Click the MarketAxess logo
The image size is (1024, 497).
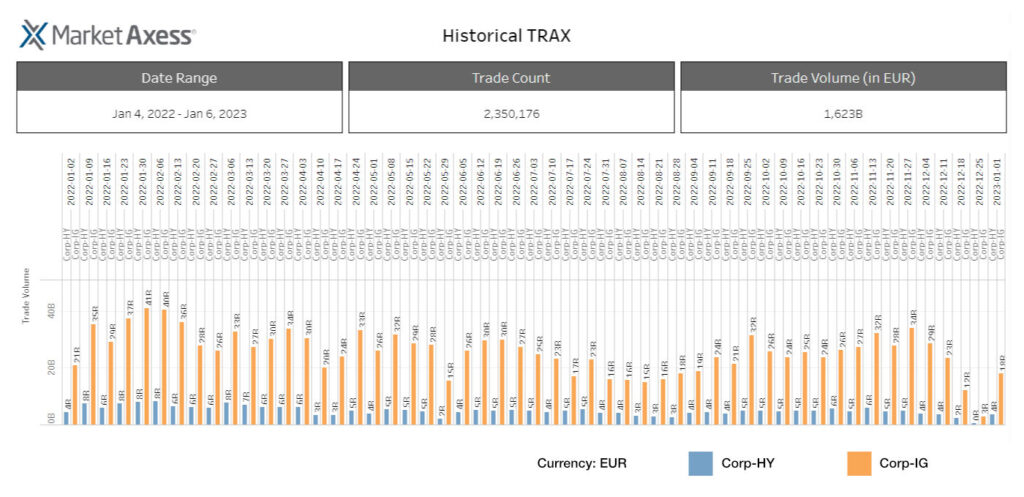pyautogui.click(x=108, y=35)
